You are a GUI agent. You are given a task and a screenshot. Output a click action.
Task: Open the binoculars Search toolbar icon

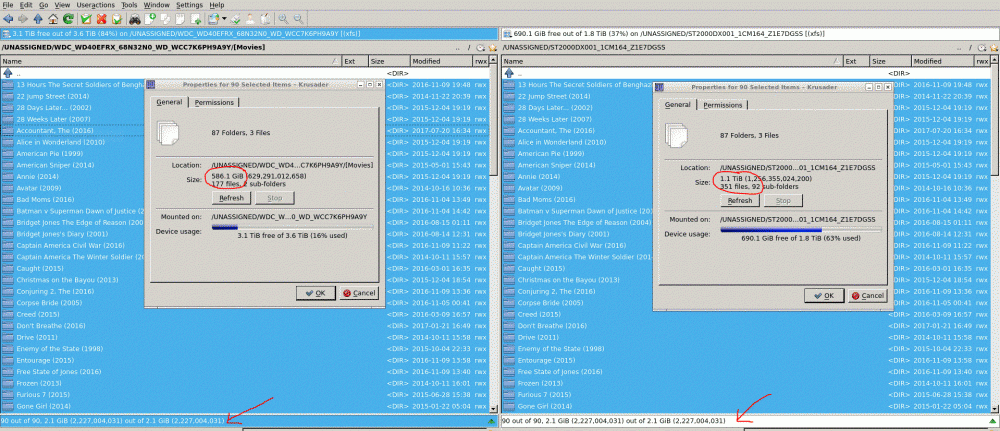click(x=135, y=18)
